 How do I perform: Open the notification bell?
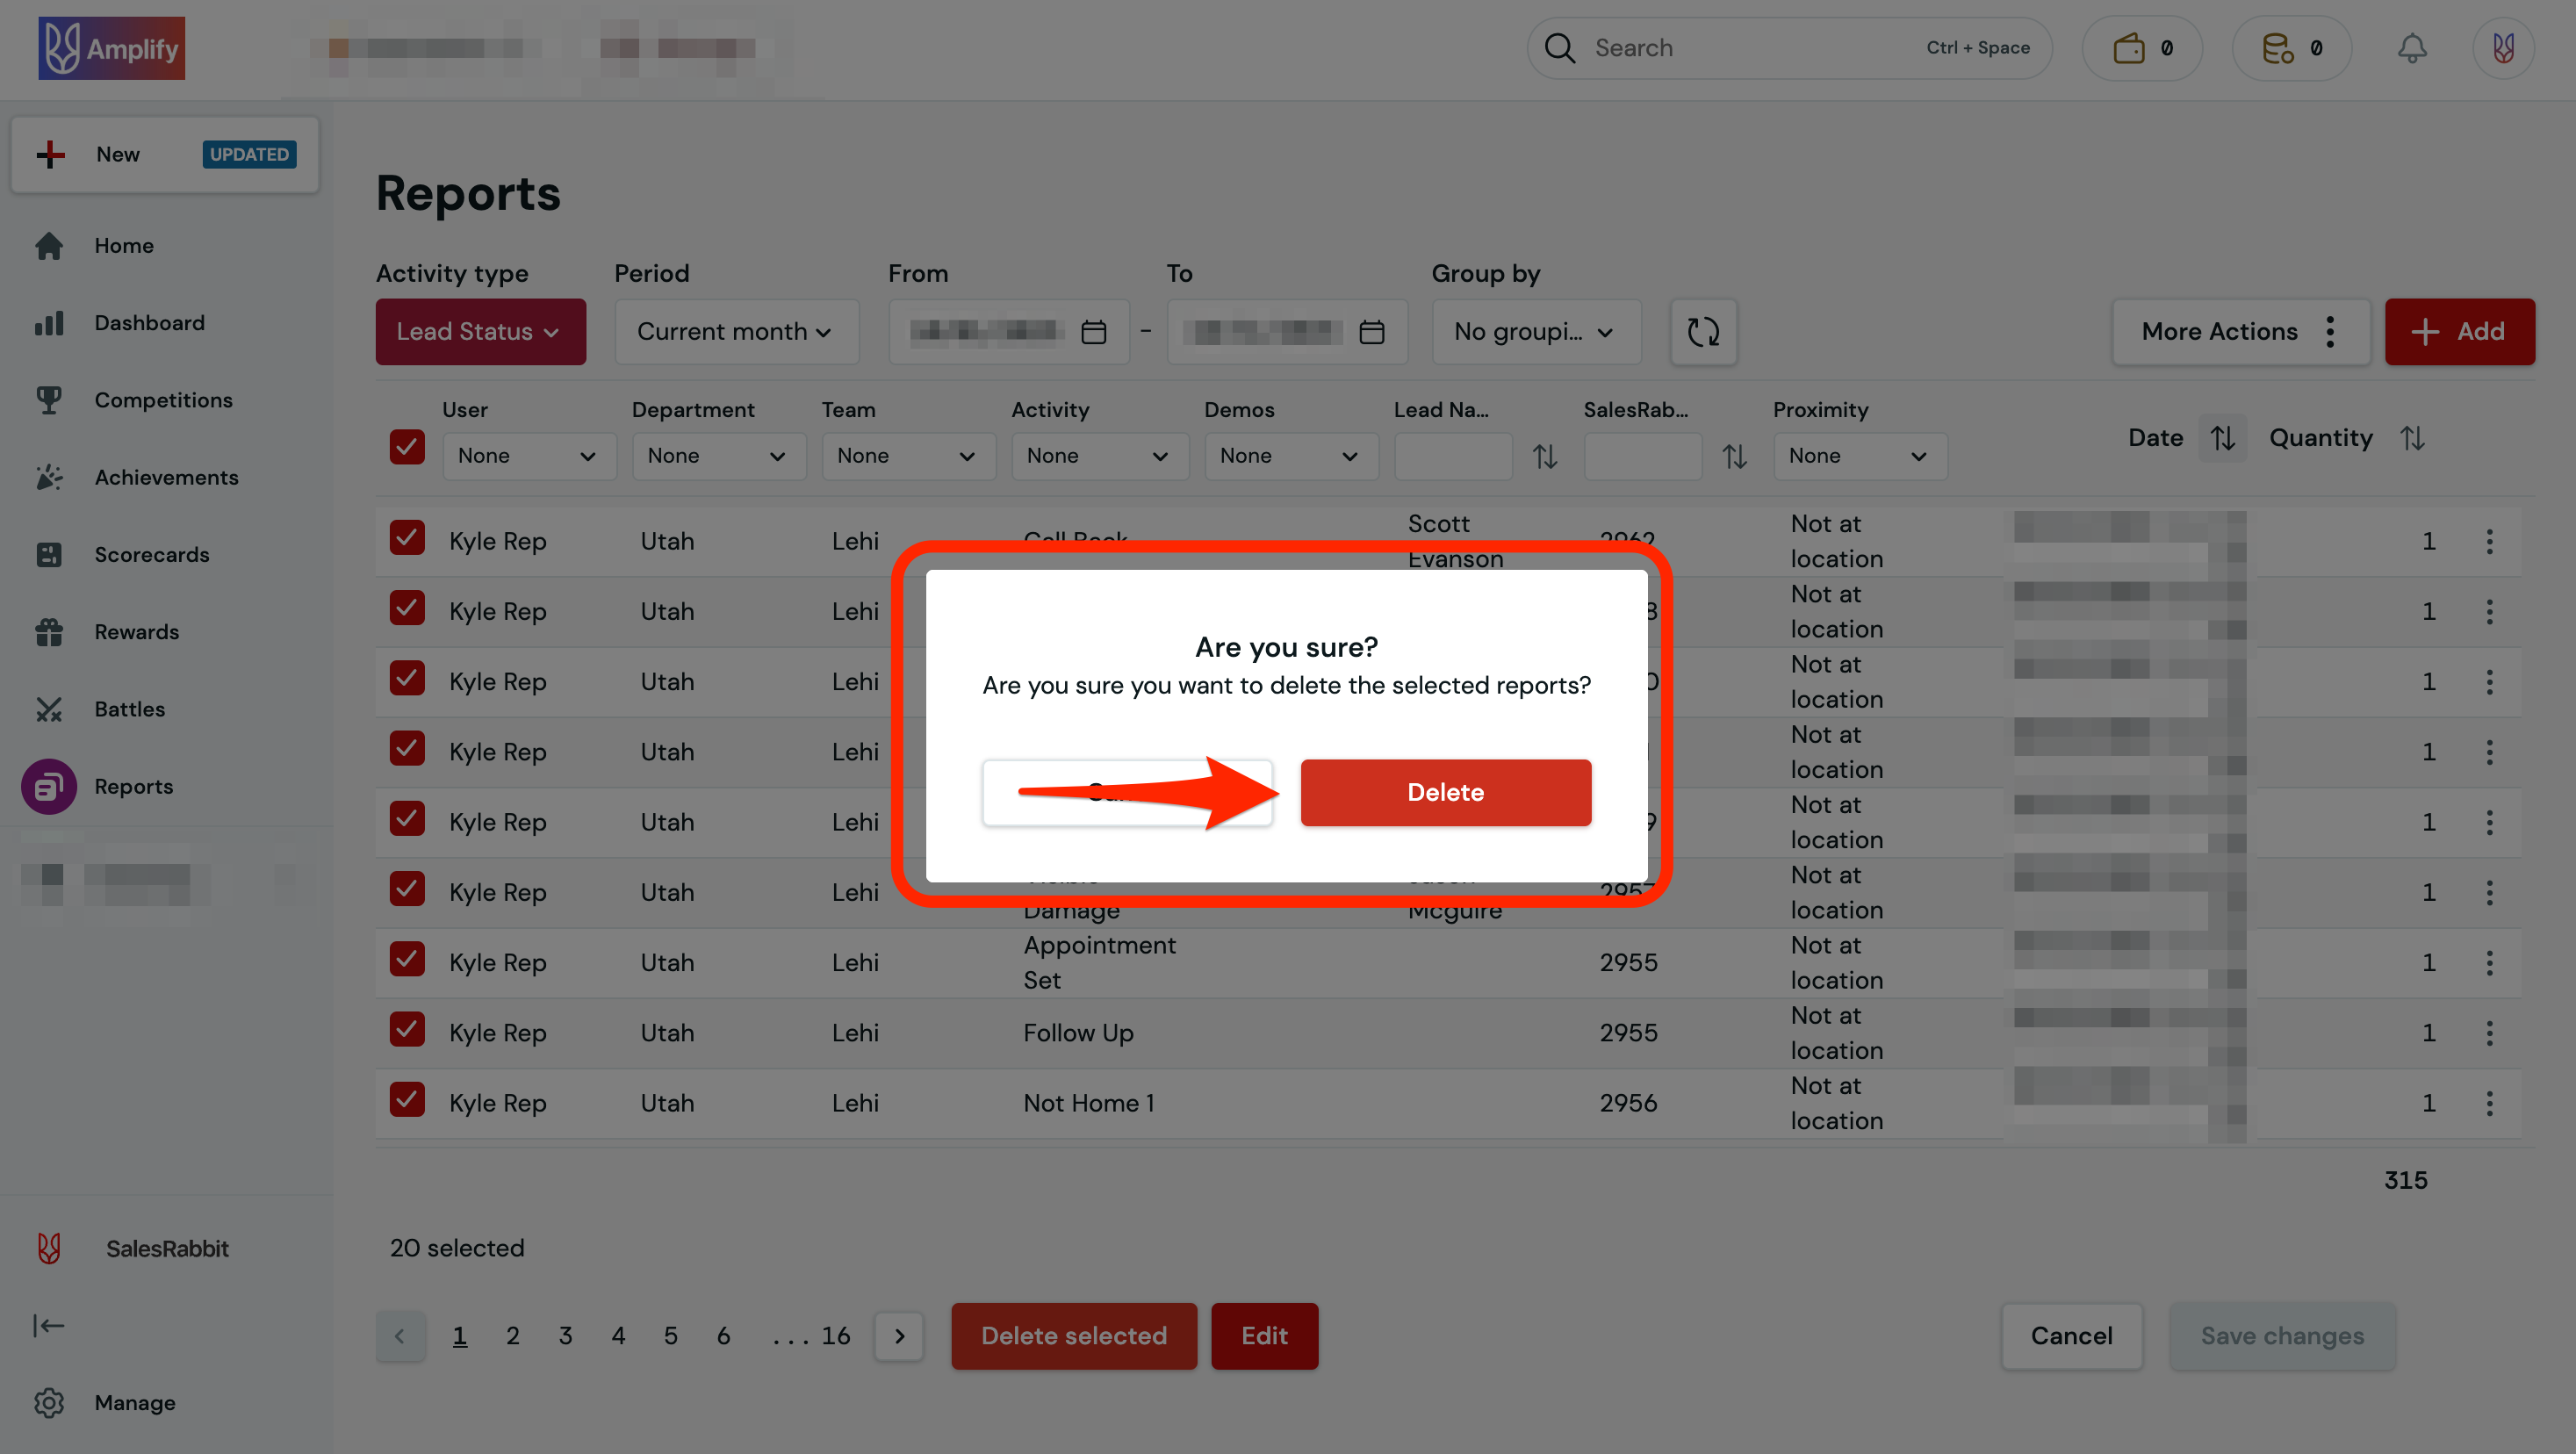[x=2412, y=47]
